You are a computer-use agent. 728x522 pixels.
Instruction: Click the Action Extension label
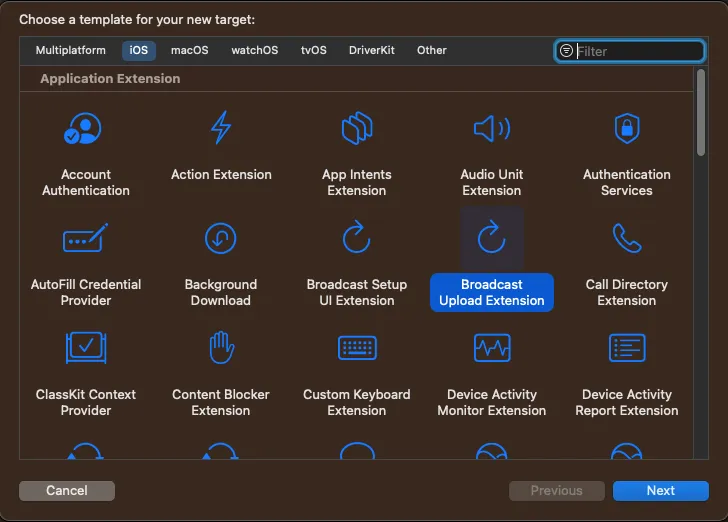tap(221, 175)
